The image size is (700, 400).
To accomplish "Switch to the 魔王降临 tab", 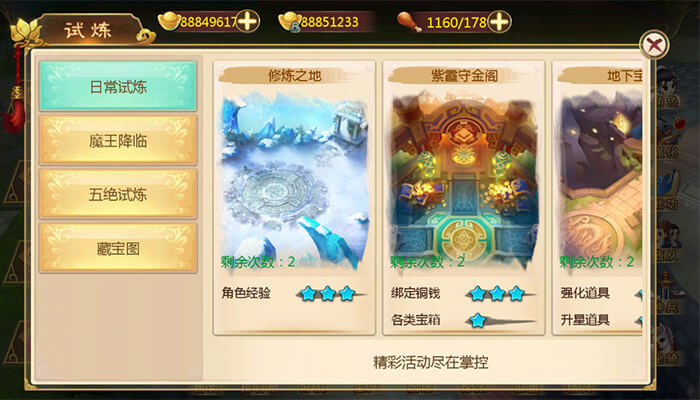I will pyautogui.click(x=118, y=141).
